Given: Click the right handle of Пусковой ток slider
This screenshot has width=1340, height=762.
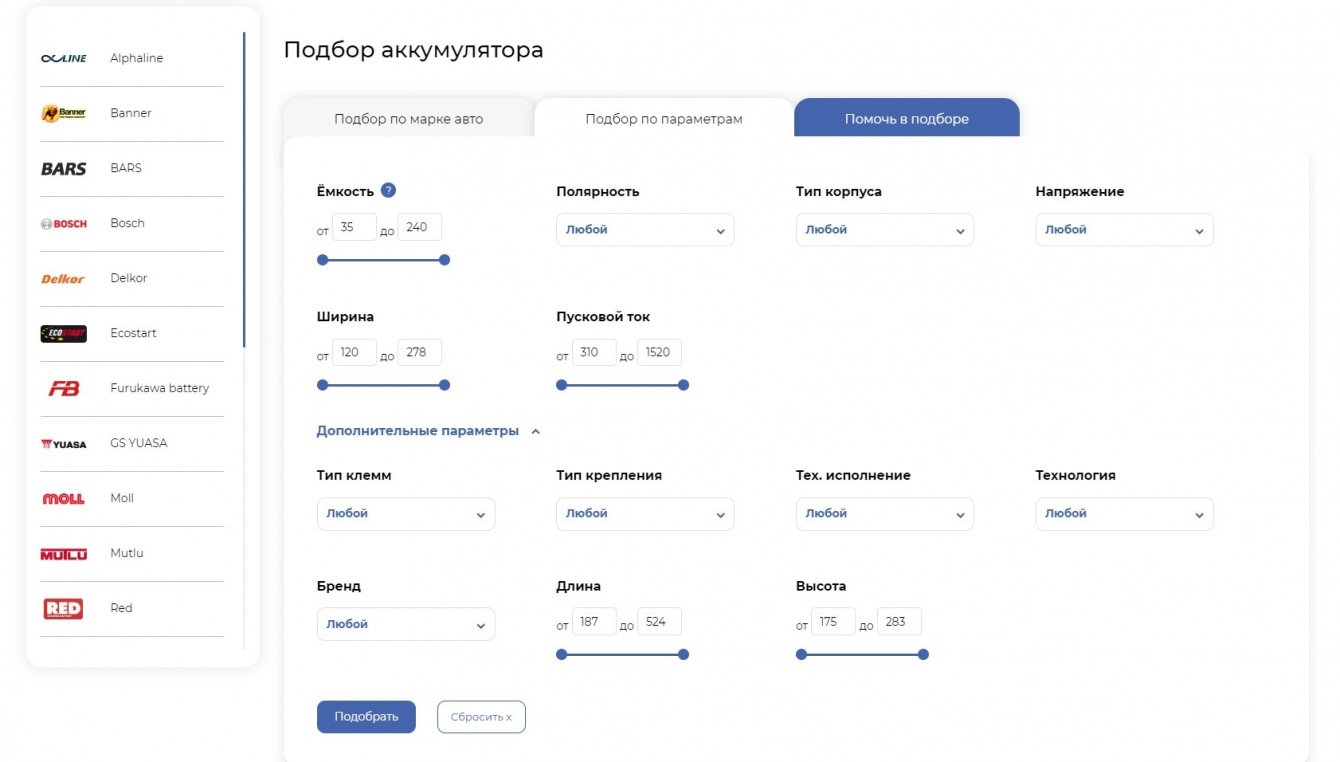Looking at the screenshot, I should tap(684, 385).
